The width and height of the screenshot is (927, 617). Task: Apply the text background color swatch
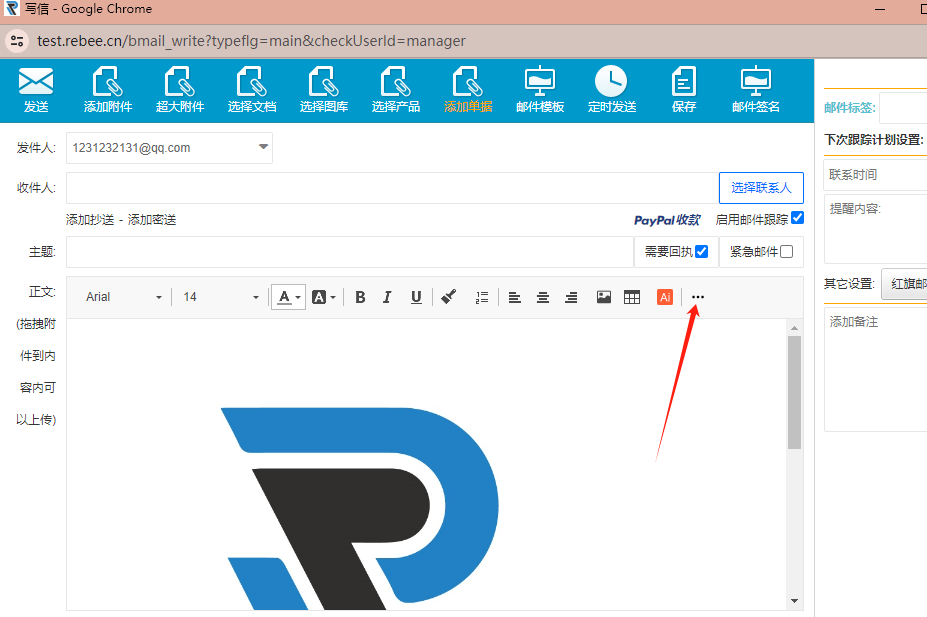(319, 297)
